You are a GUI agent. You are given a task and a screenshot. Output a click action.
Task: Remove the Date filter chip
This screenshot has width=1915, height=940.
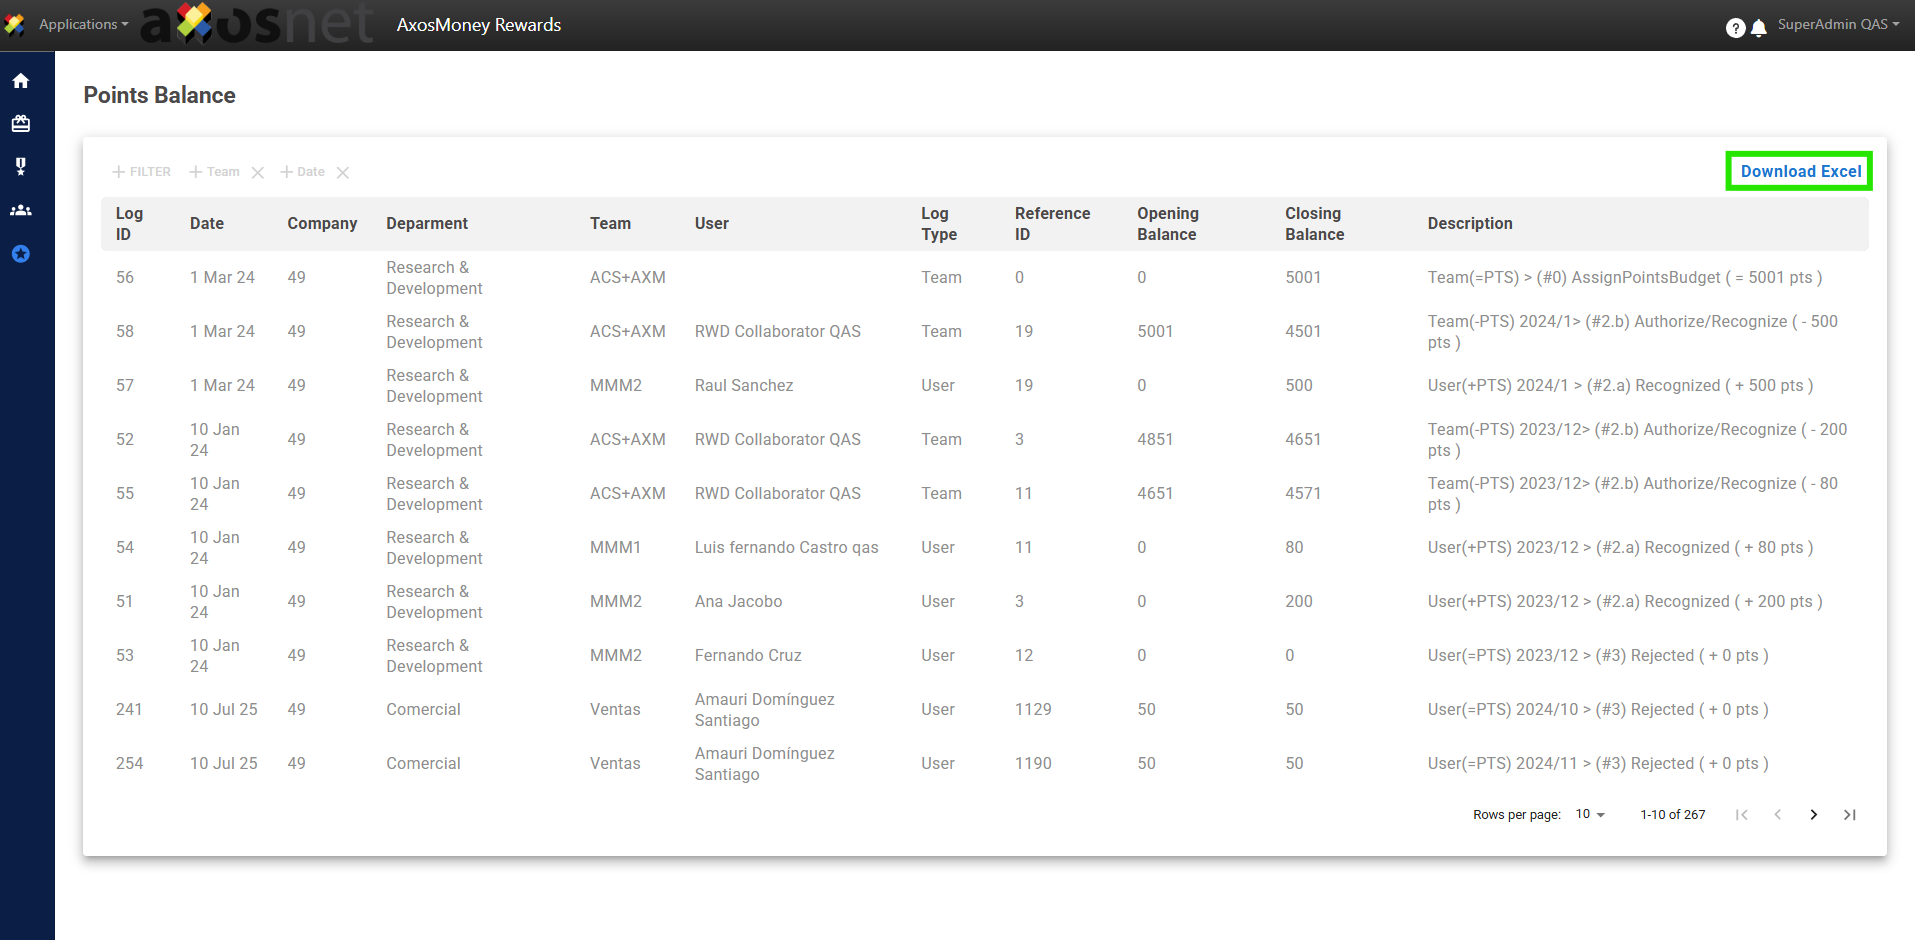pos(343,173)
